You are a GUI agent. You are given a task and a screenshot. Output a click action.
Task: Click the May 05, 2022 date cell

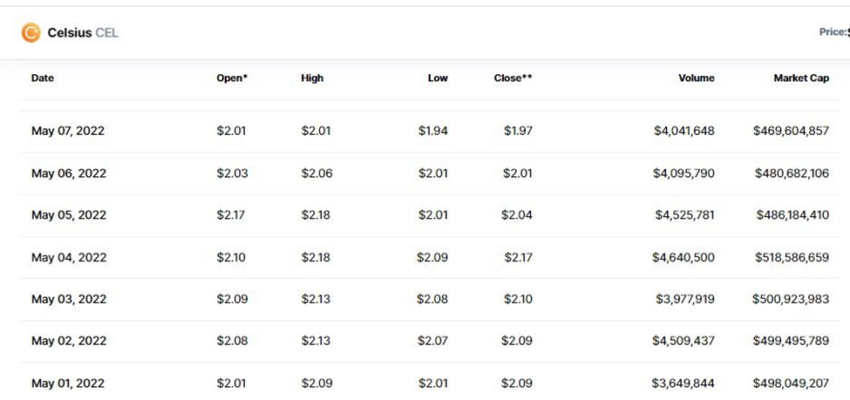click(68, 215)
